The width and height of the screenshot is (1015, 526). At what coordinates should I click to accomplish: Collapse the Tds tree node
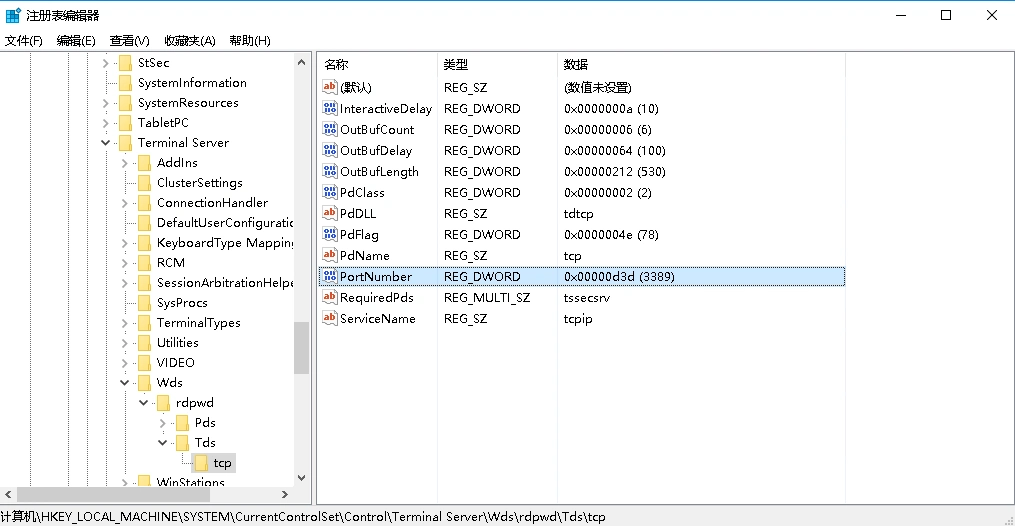[x=162, y=443]
